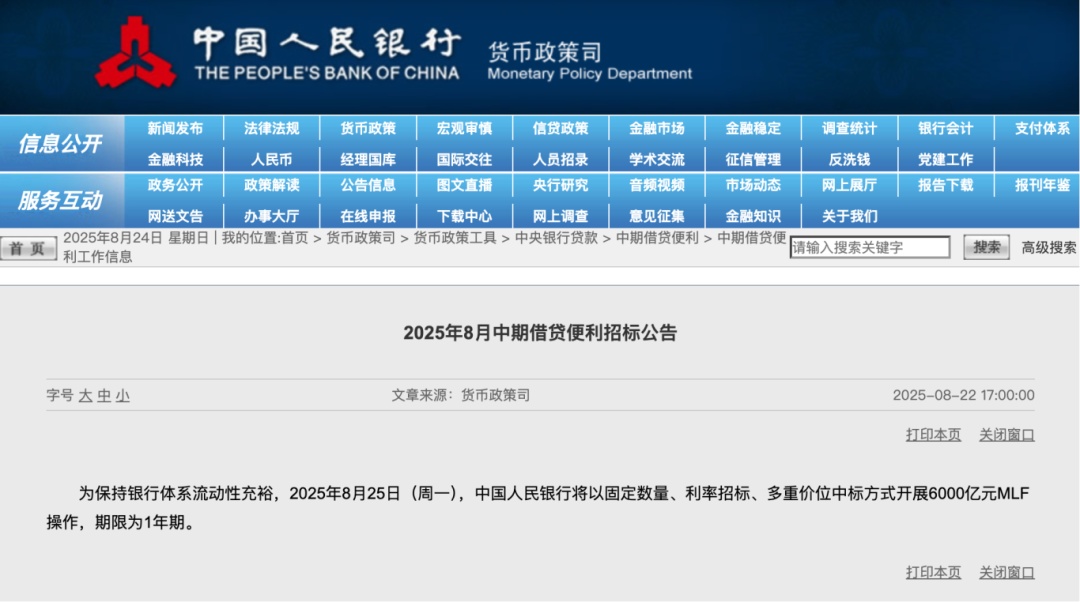The image size is (1080, 602).
Task: Click the 首页 home button
Action: (28, 249)
